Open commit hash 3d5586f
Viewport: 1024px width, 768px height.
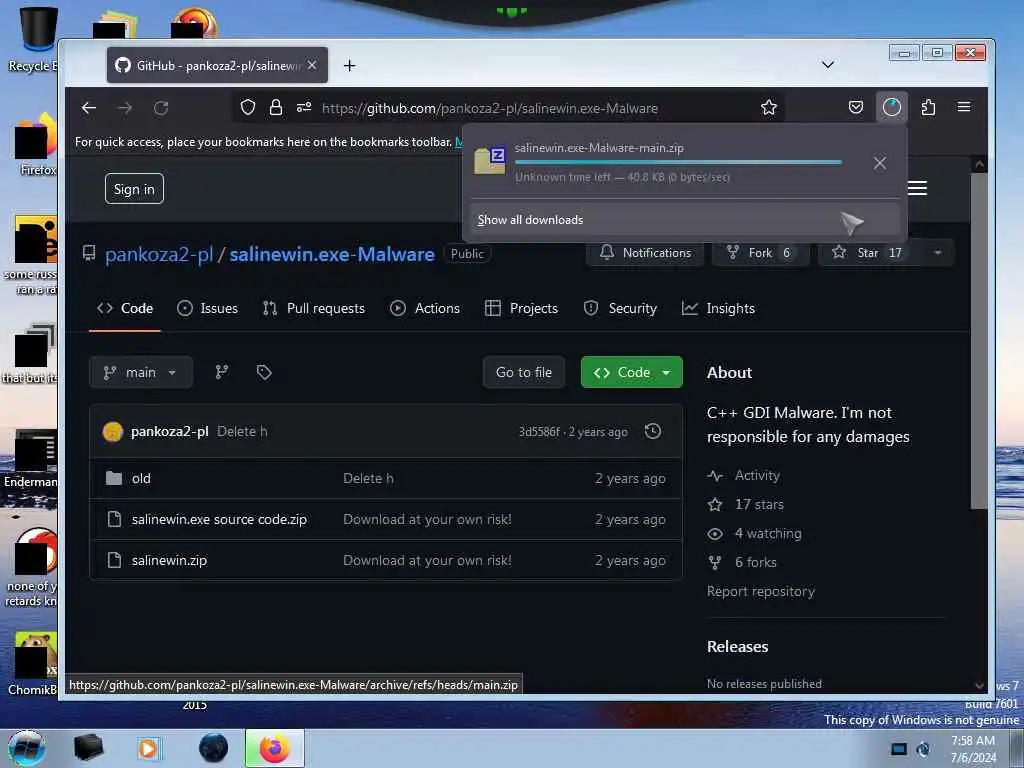539,432
